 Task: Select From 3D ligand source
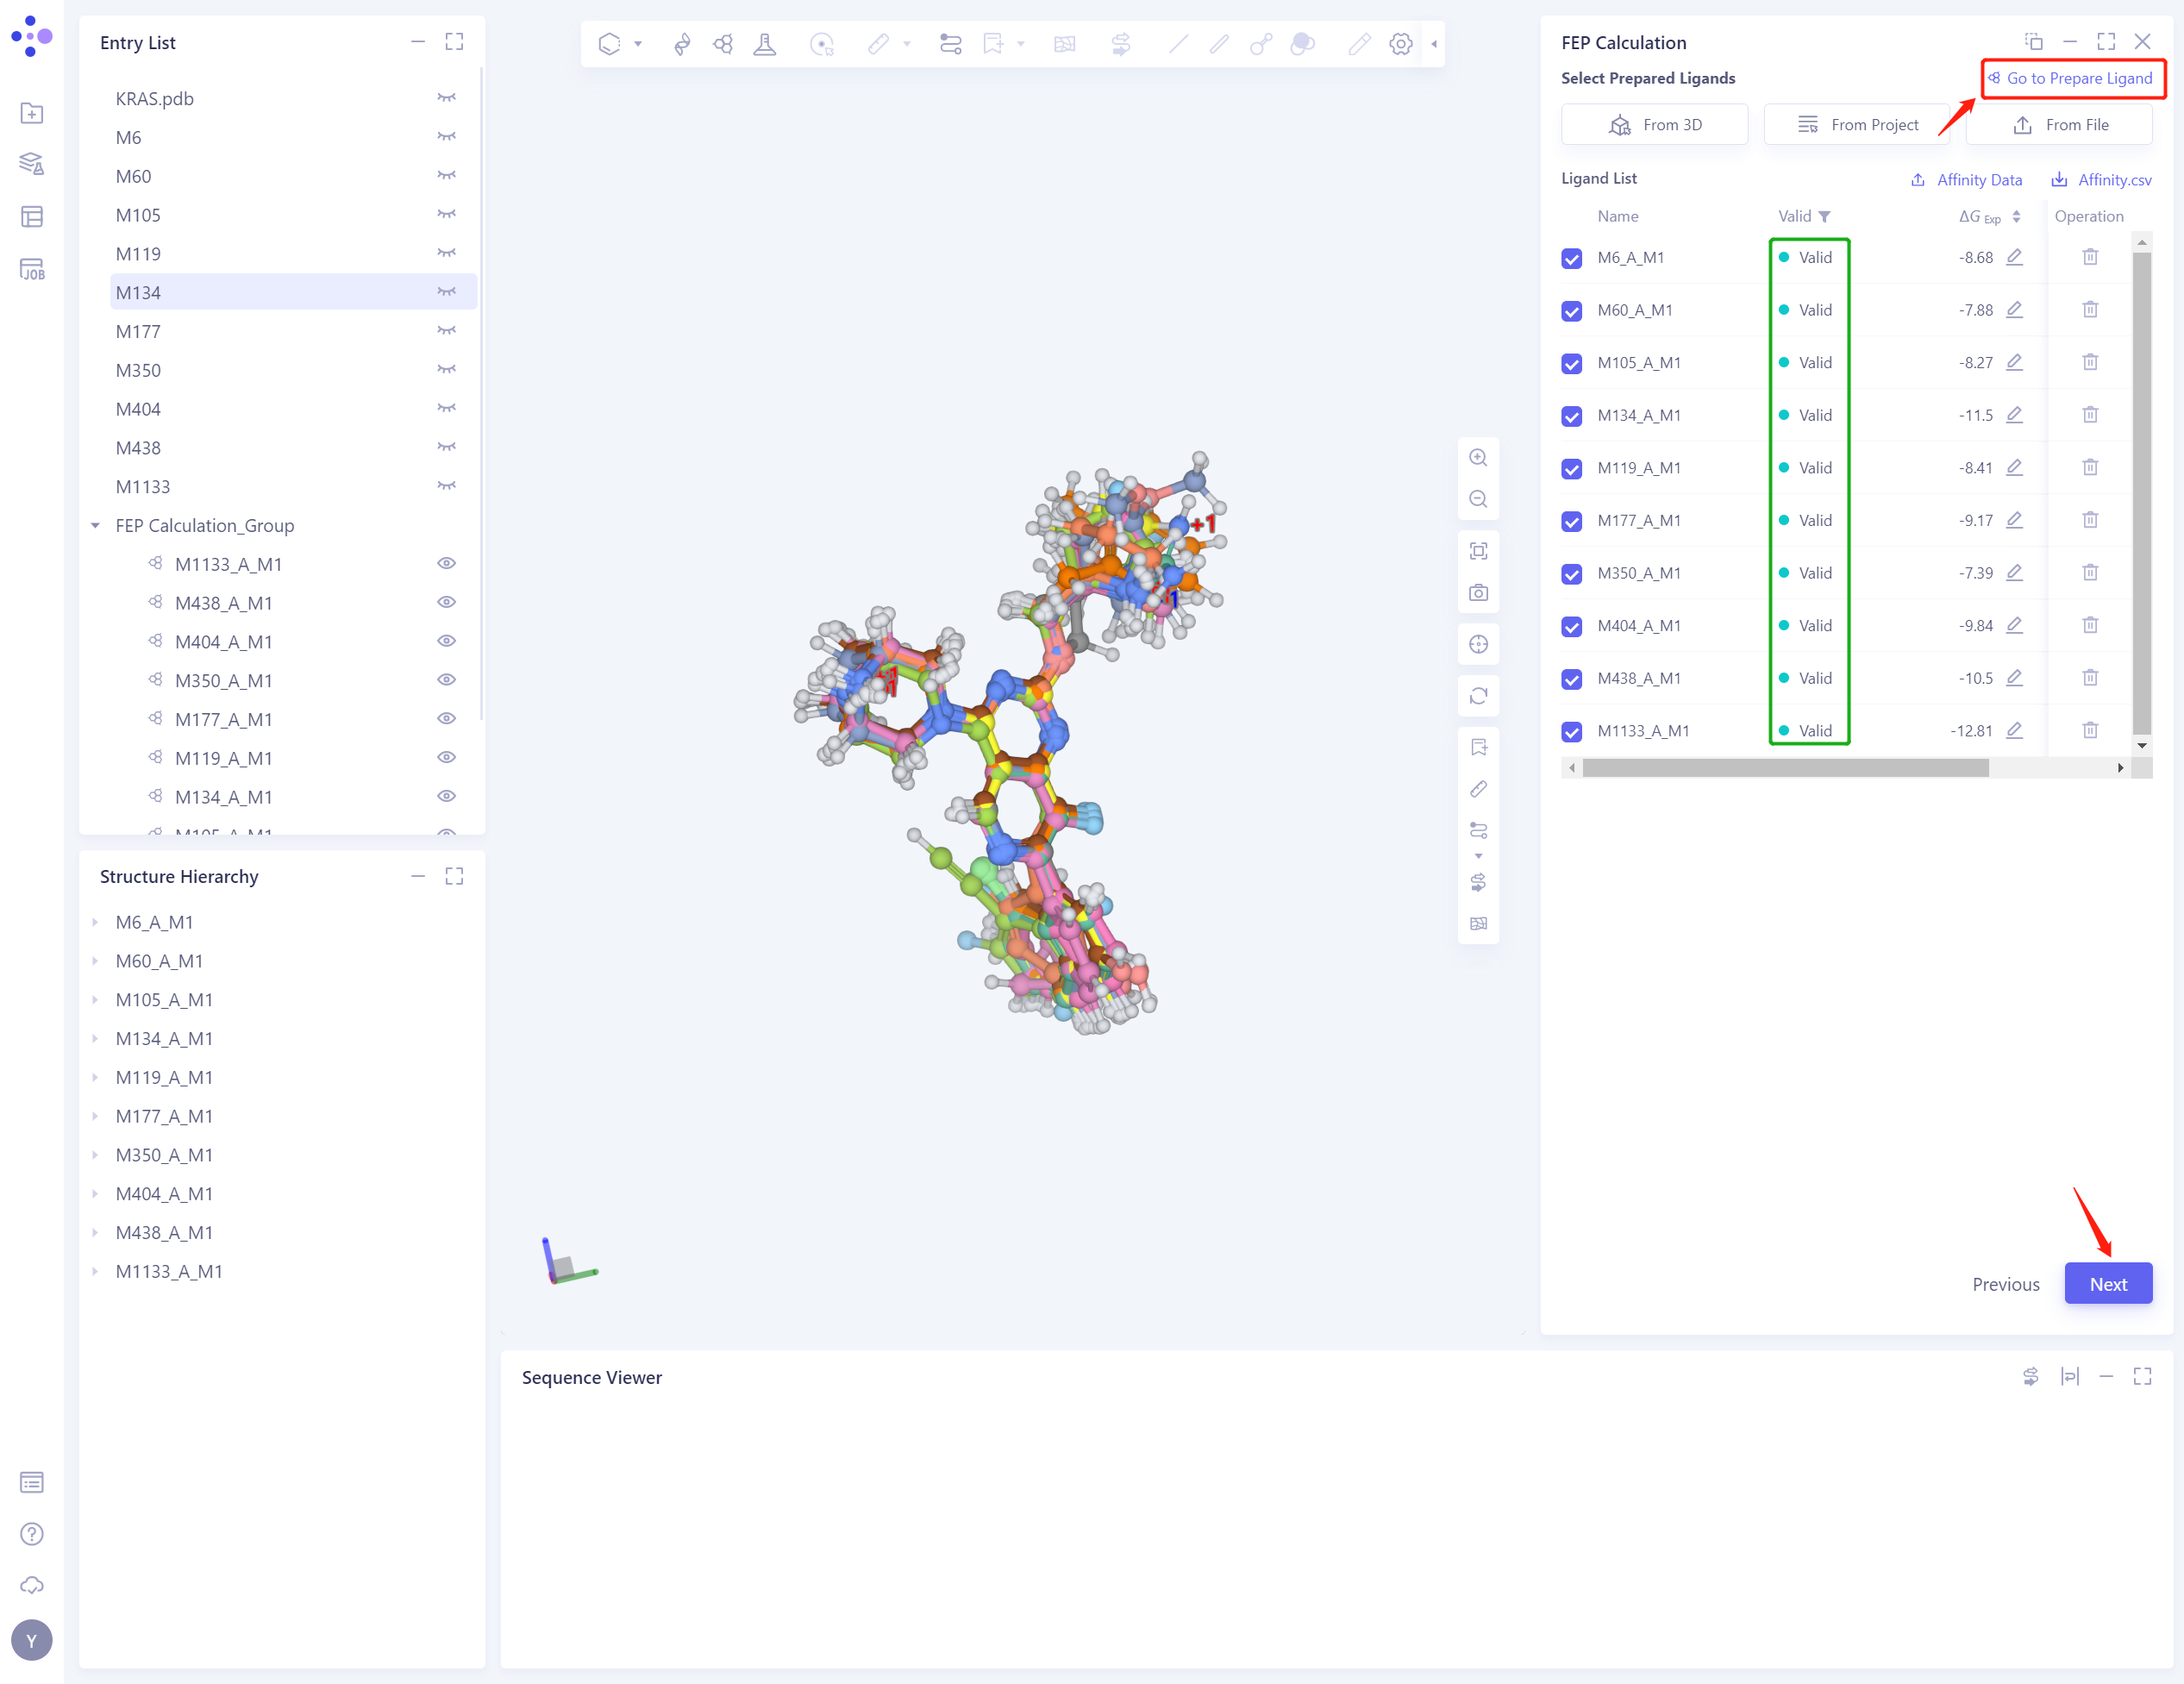pyautogui.click(x=1654, y=125)
